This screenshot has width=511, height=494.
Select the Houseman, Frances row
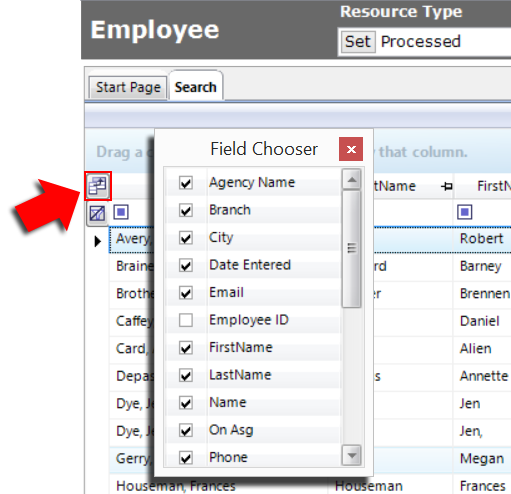click(x=310, y=486)
